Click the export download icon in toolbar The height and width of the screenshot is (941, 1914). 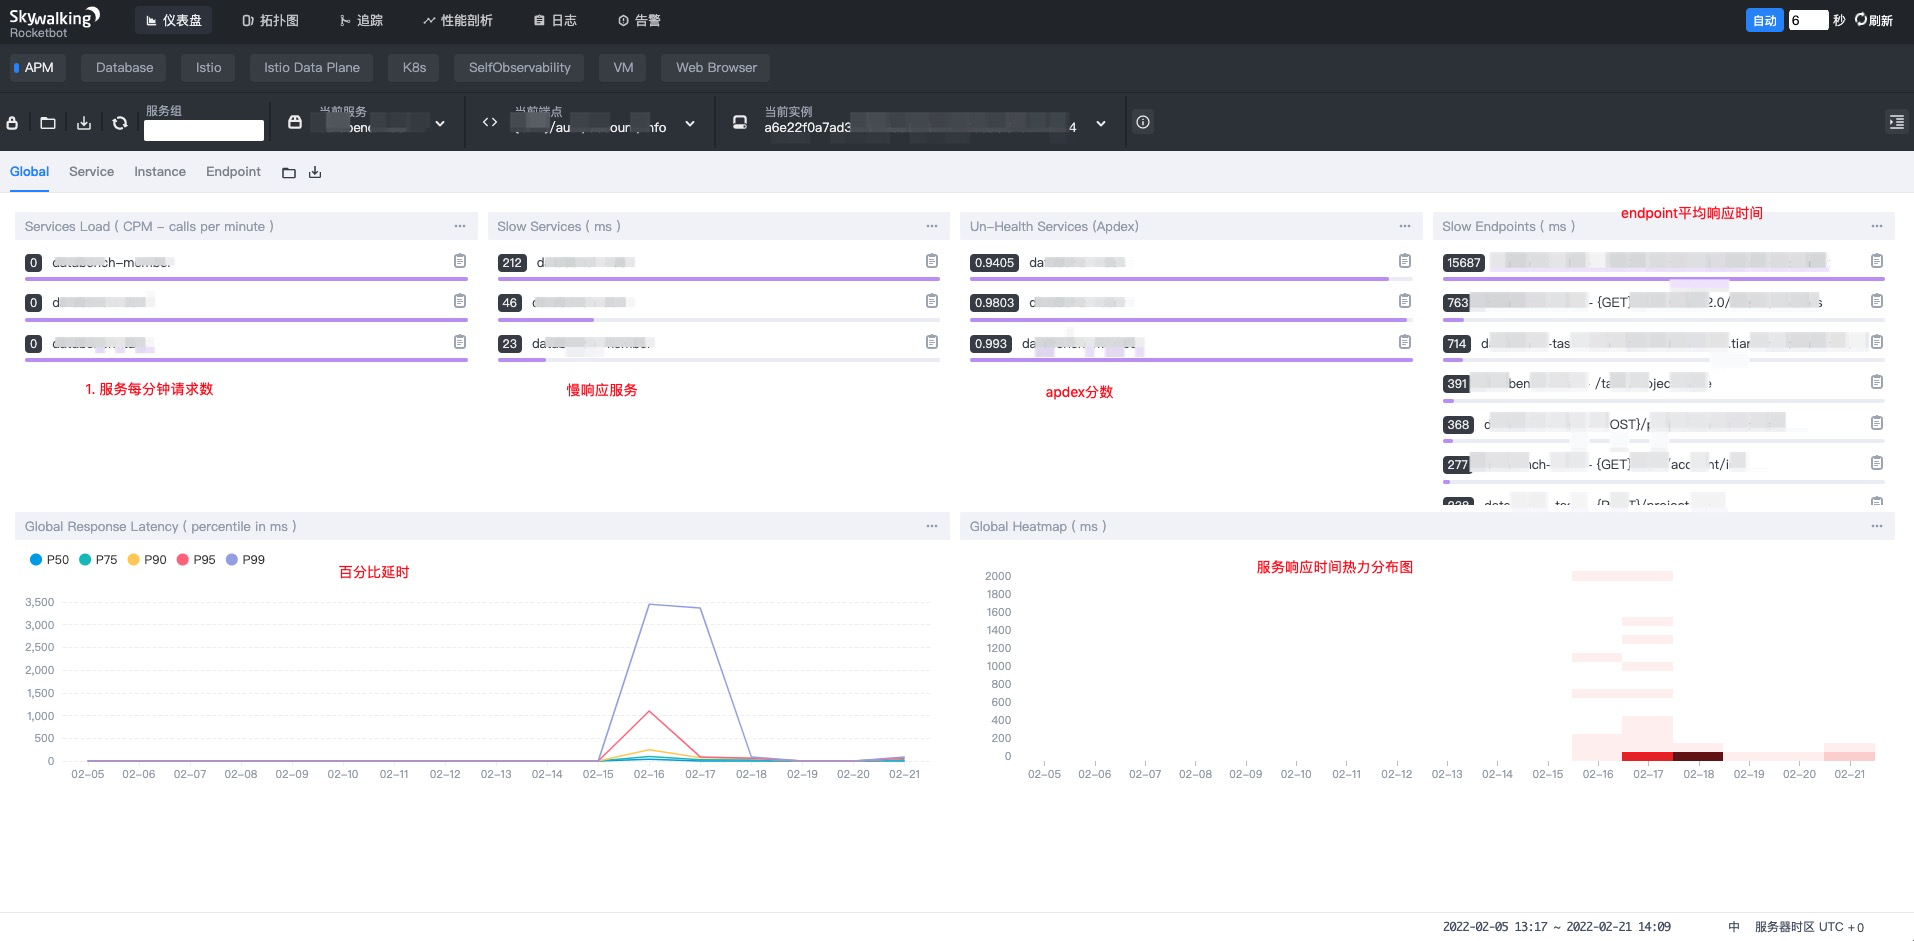click(x=84, y=122)
